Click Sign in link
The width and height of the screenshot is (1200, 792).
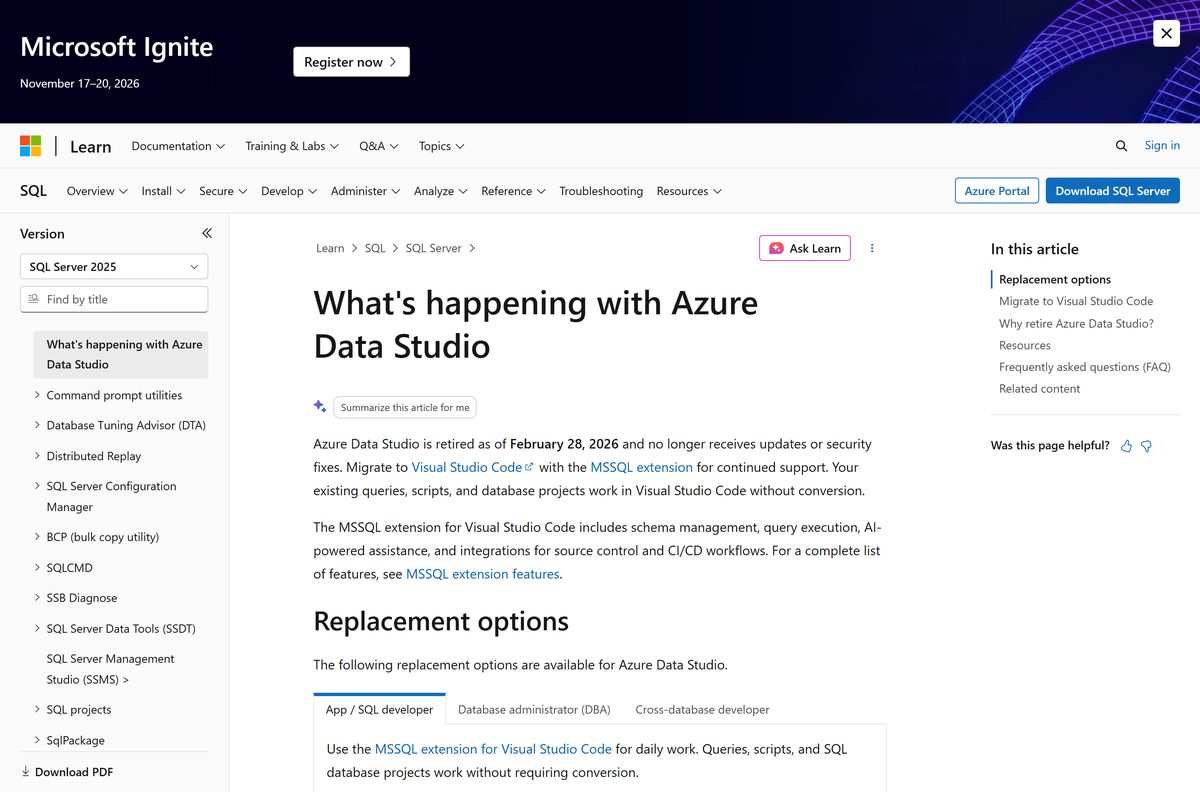tap(1162, 145)
